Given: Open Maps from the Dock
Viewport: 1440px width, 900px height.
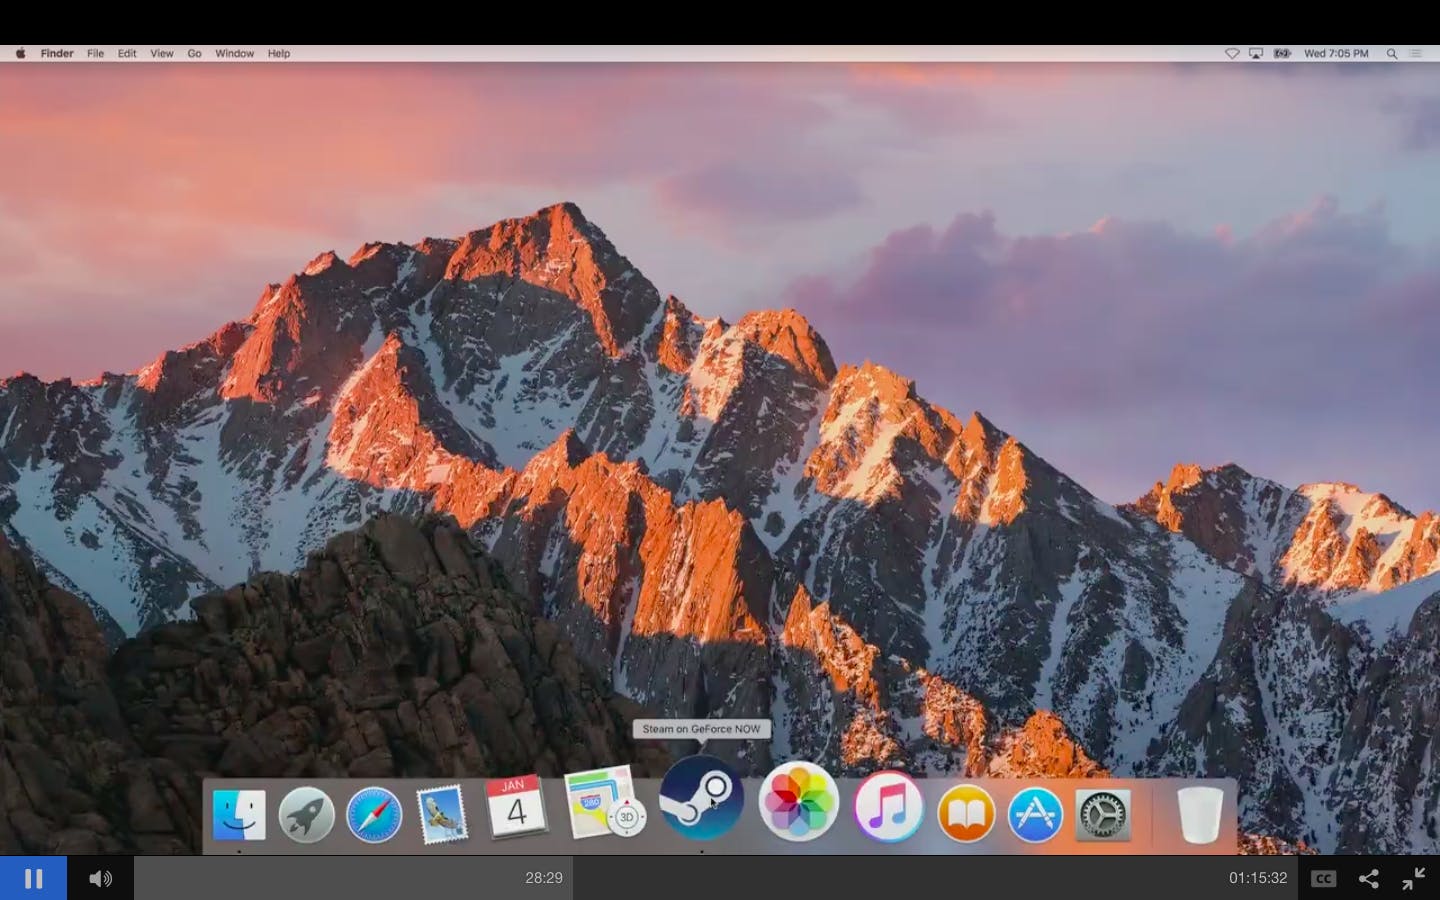Looking at the screenshot, I should click(604, 802).
